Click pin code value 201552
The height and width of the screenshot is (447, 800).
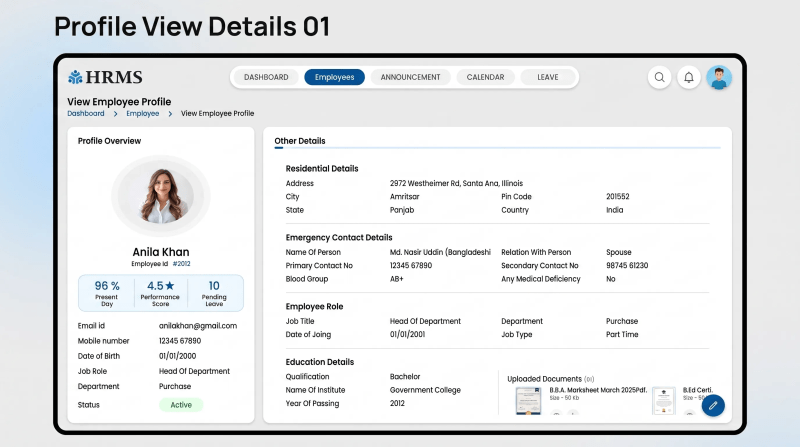617,196
